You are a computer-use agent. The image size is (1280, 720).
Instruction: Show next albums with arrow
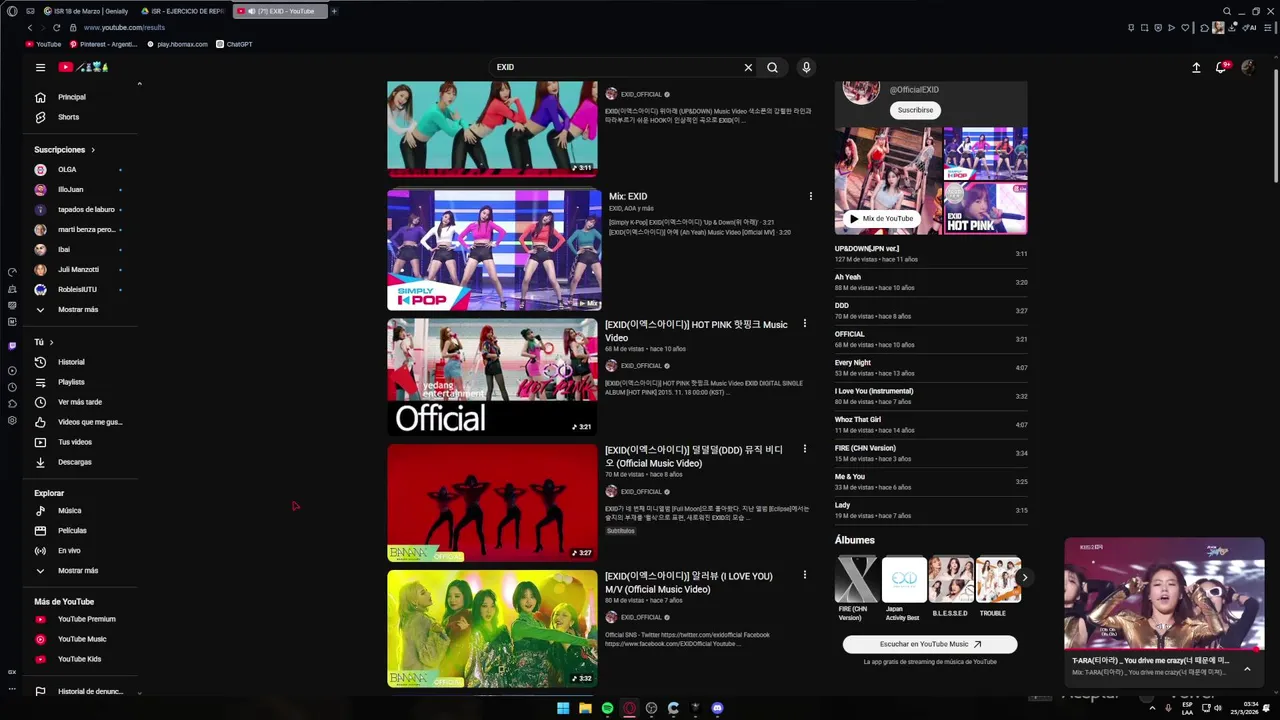click(x=1024, y=577)
